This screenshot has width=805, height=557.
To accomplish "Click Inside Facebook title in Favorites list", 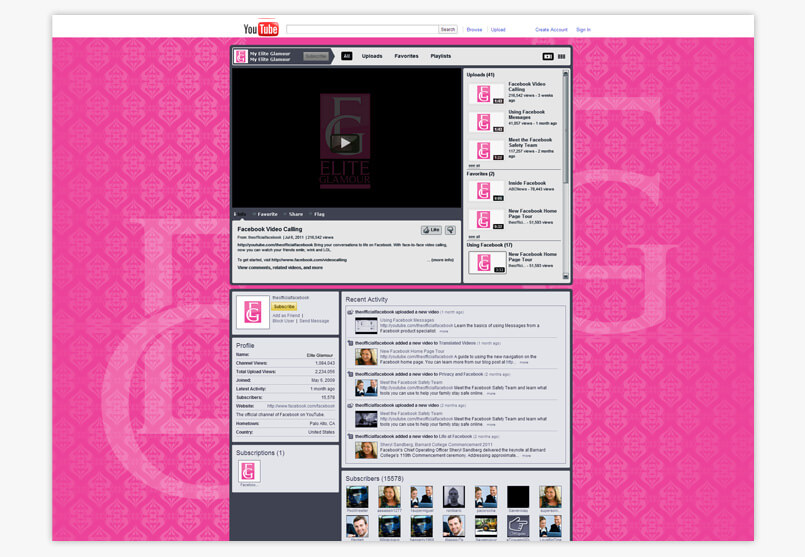I will click(x=527, y=183).
